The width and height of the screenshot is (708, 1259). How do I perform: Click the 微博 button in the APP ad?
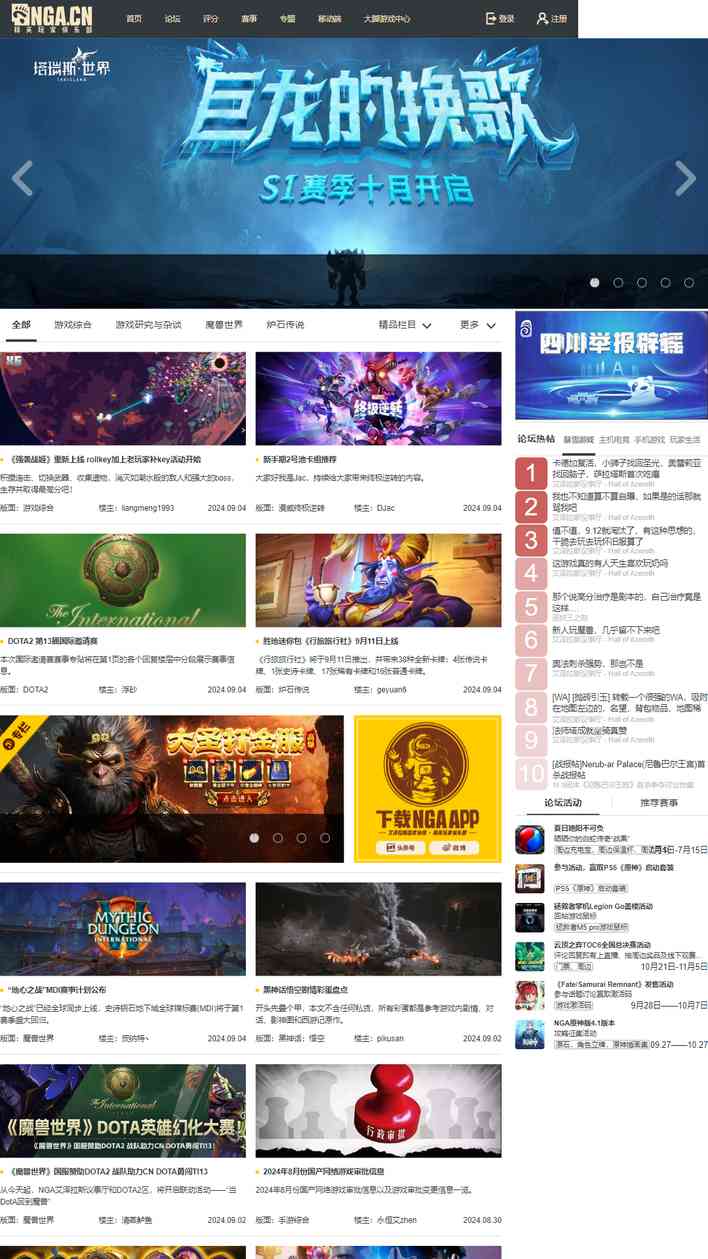pos(453,847)
